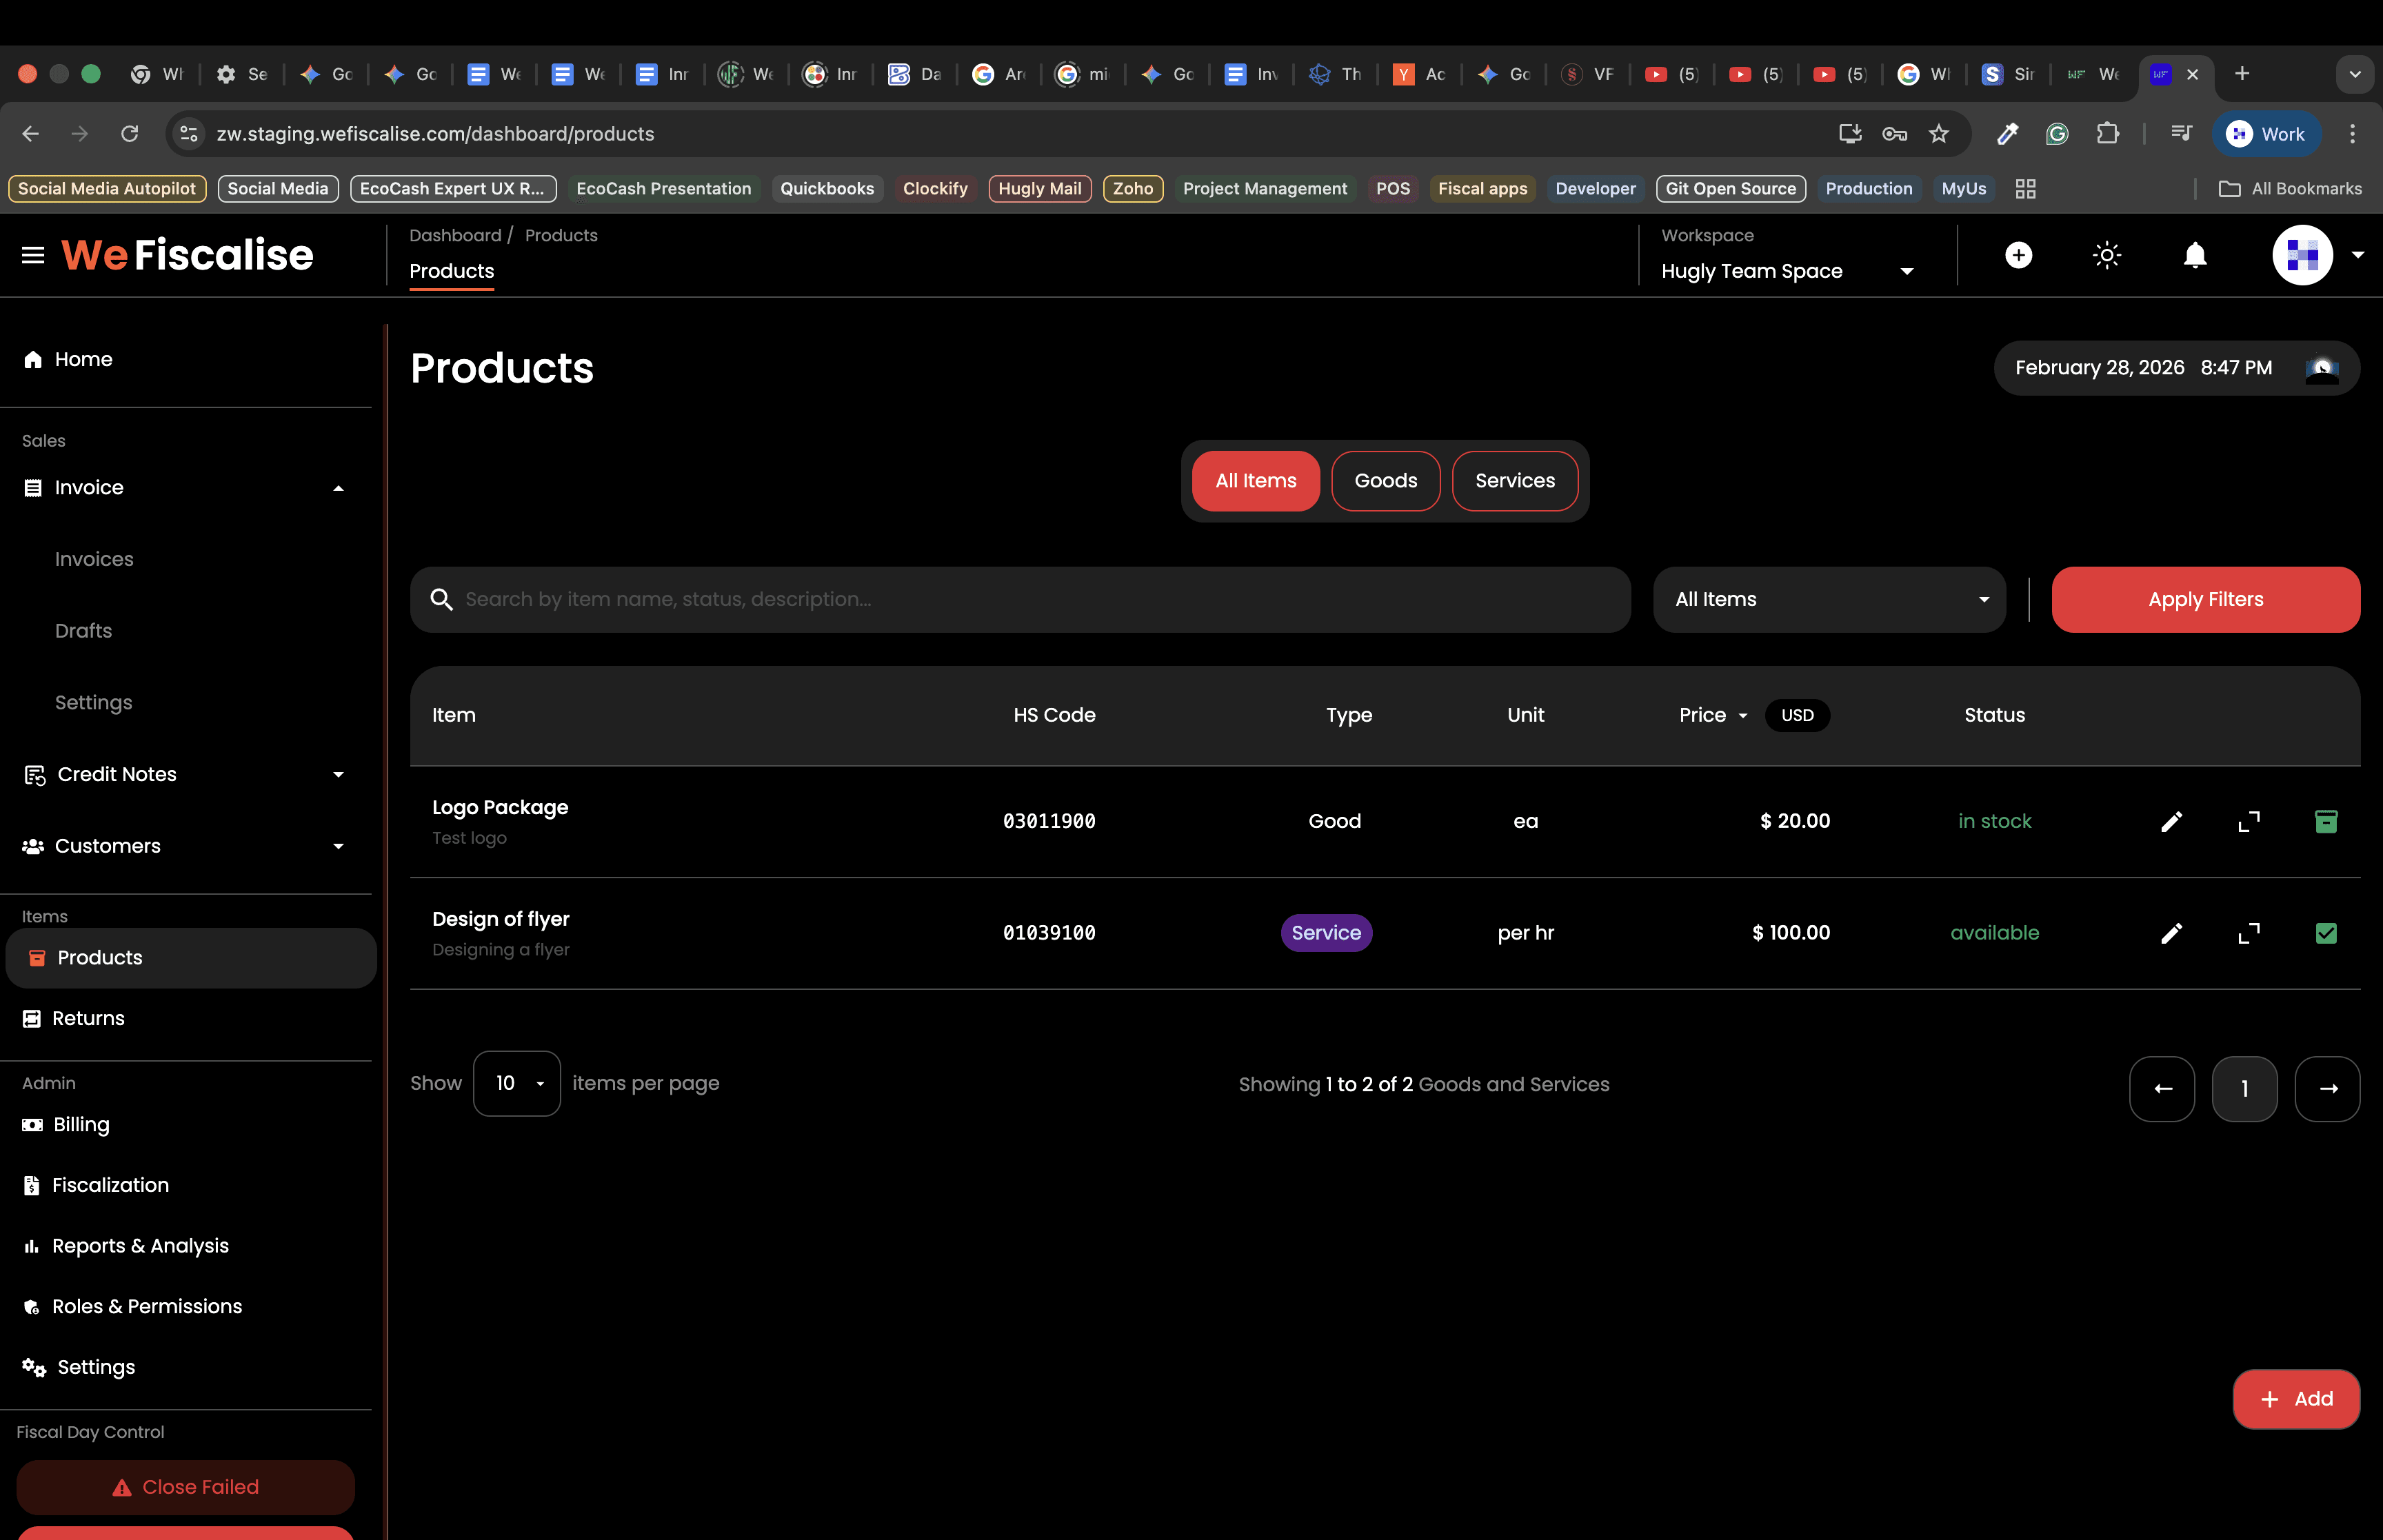Click the notifications bell icon
This screenshot has height=1540, width=2383.
point(2194,256)
